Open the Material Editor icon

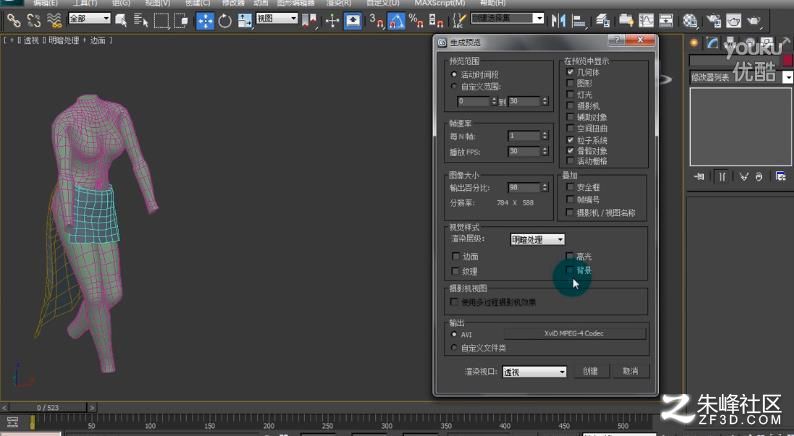pyautogui.click(x=690, y=21)
